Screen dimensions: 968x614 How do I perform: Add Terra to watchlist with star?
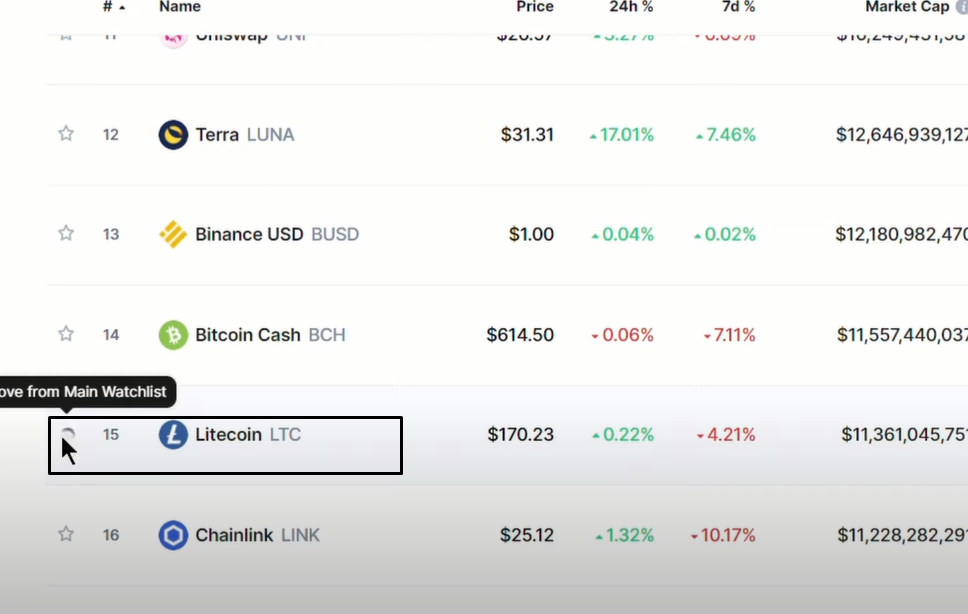tap(66, 134)
